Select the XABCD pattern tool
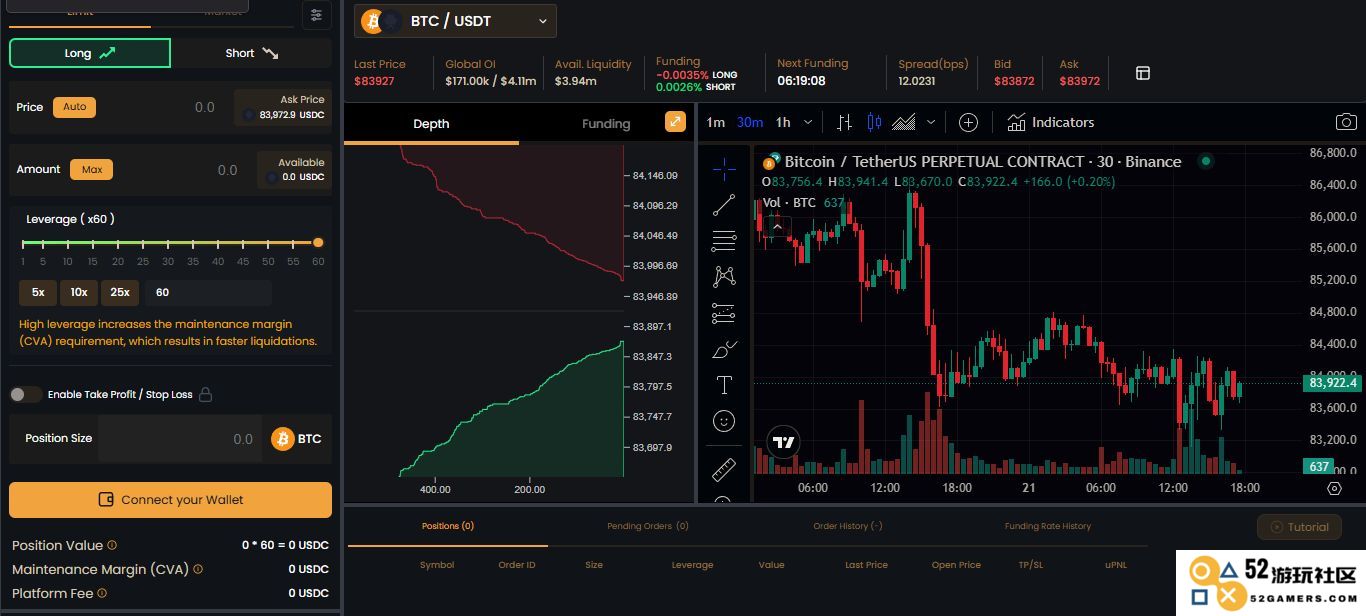Screen dimensions: 1366x616 pos(724,276)
